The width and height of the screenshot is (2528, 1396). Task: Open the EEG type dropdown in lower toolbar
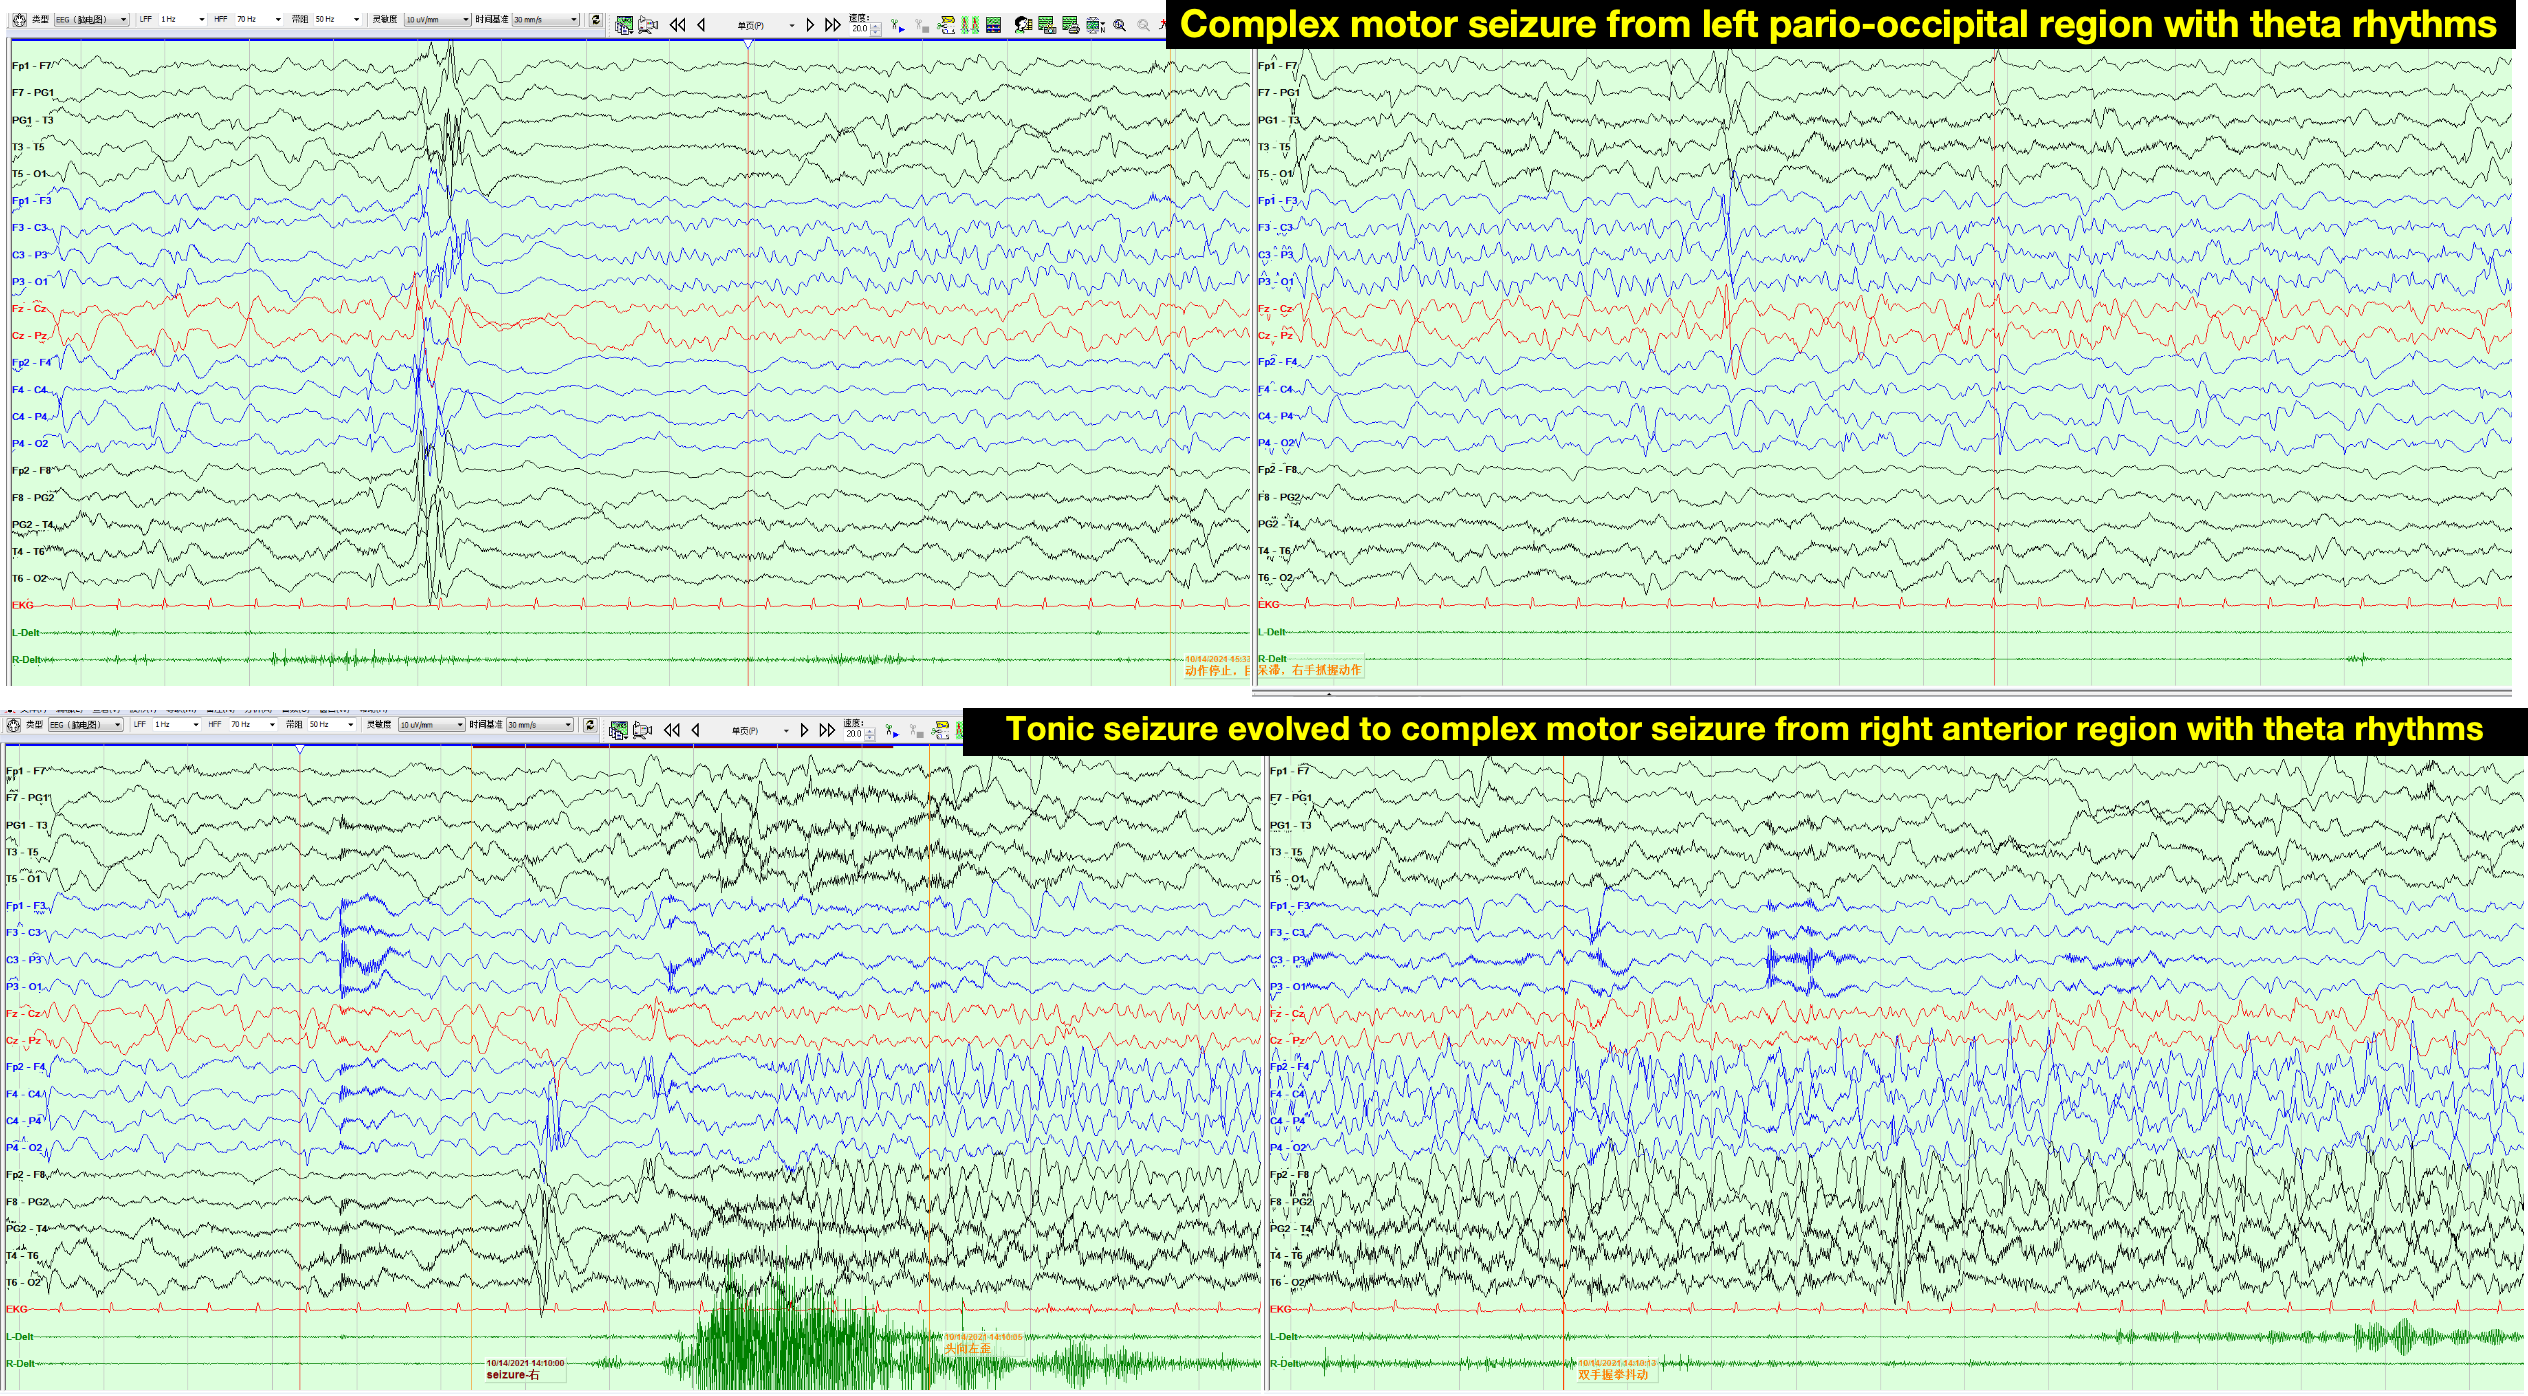(118, 725)
